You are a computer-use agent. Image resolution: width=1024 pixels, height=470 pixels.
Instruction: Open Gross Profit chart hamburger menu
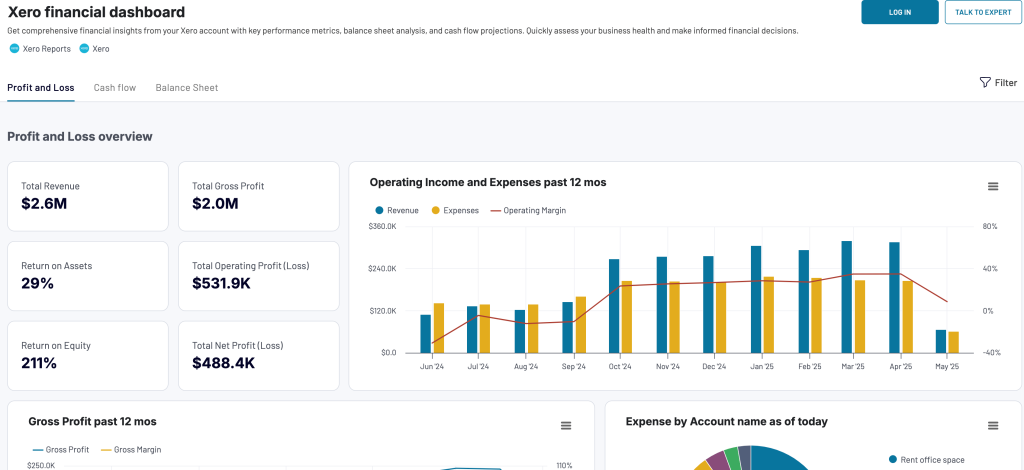[x=566, y=426]
